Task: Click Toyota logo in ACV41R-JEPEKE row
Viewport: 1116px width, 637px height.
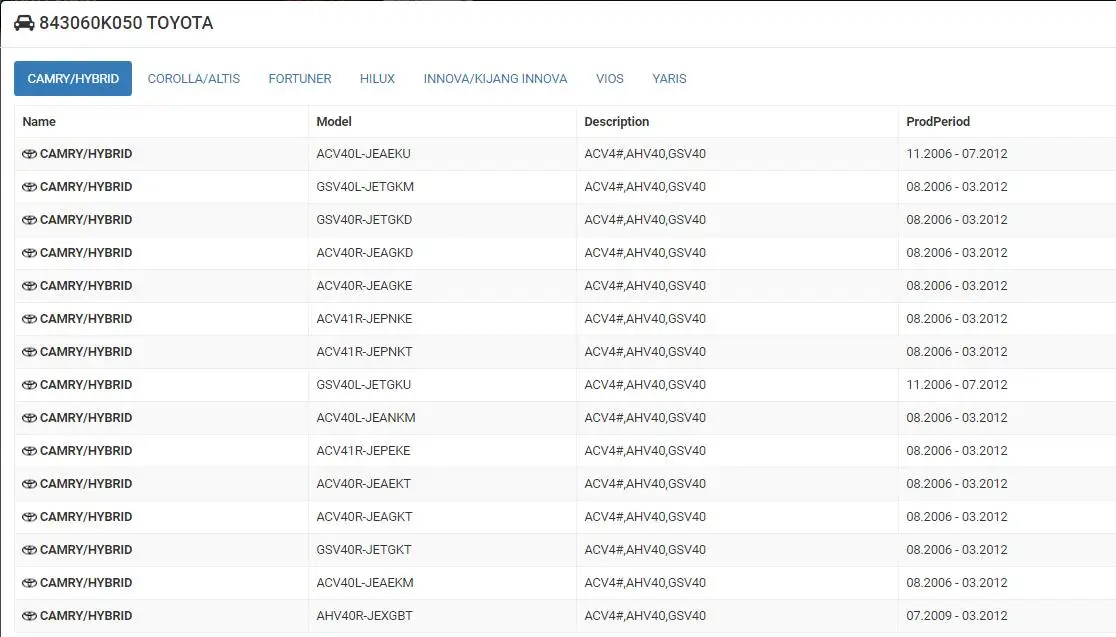Action: pos(29,451)
